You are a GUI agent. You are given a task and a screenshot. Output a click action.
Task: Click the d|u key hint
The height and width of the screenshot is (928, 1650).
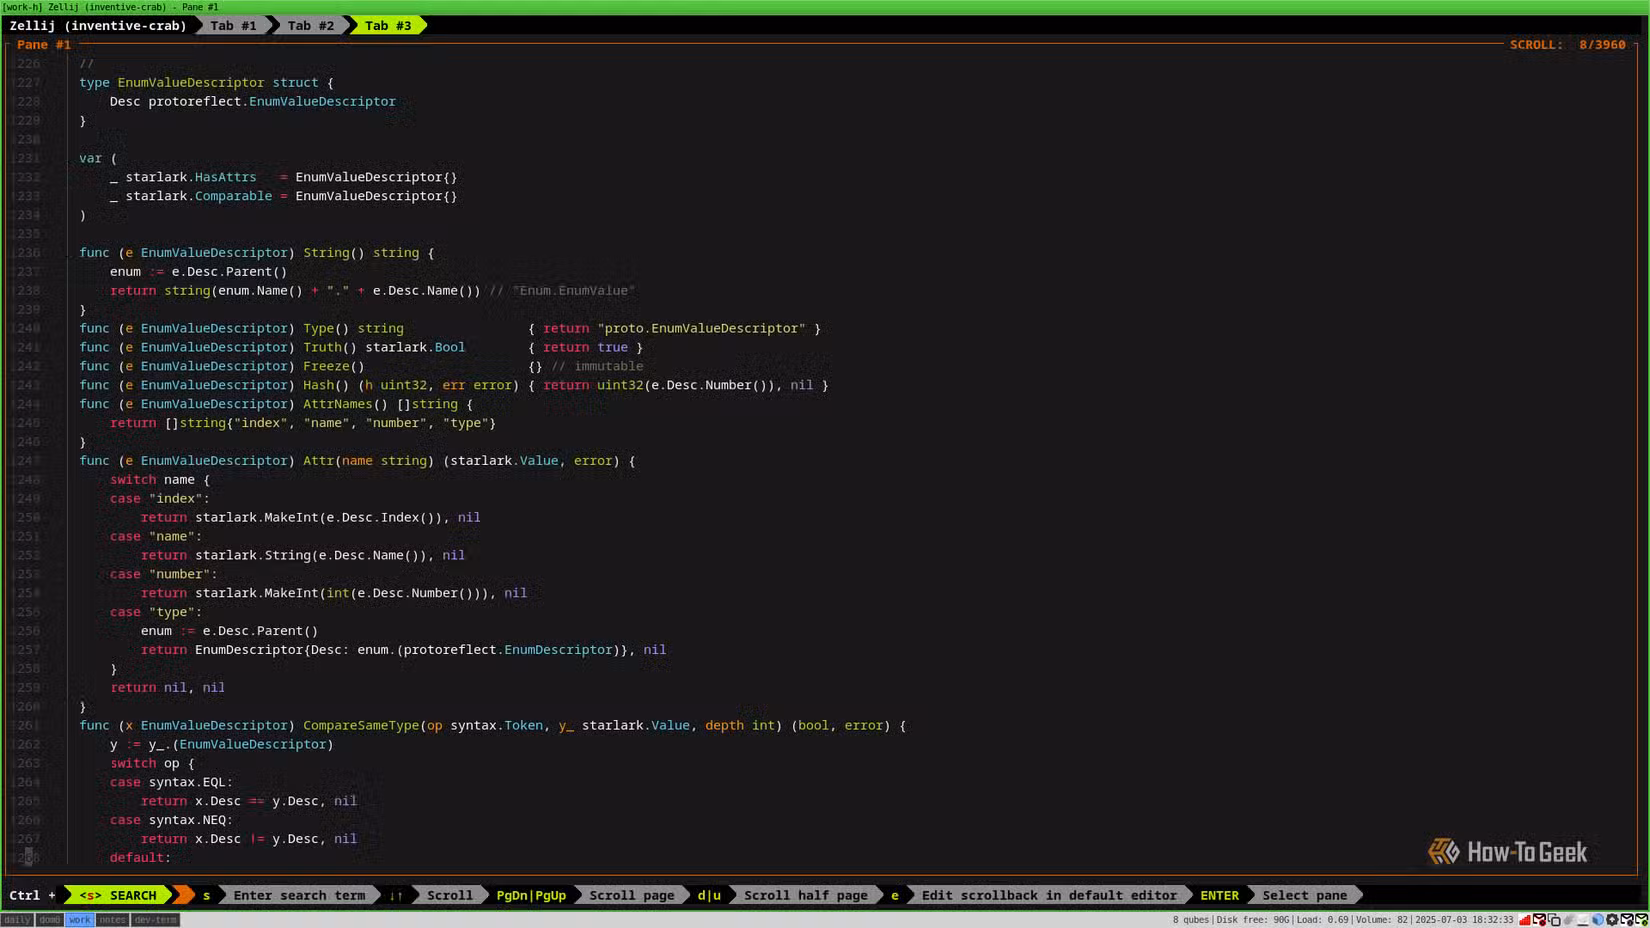click(x=709, y=896)
